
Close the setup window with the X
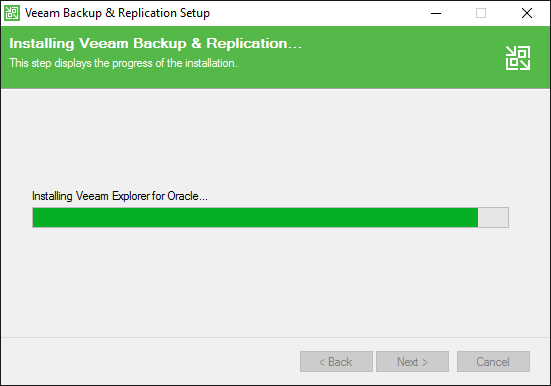point(526,13)
